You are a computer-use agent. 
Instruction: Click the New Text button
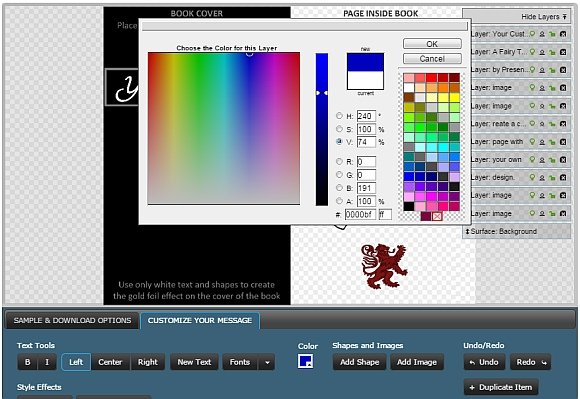click(194, 362)
